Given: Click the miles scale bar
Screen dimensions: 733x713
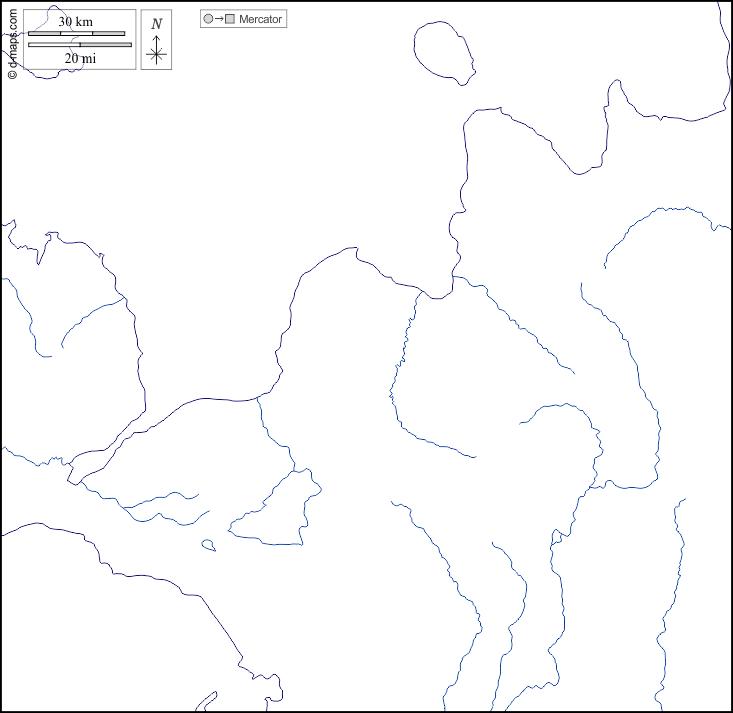Looking at the screenshot, I should [x=79, y=44].
